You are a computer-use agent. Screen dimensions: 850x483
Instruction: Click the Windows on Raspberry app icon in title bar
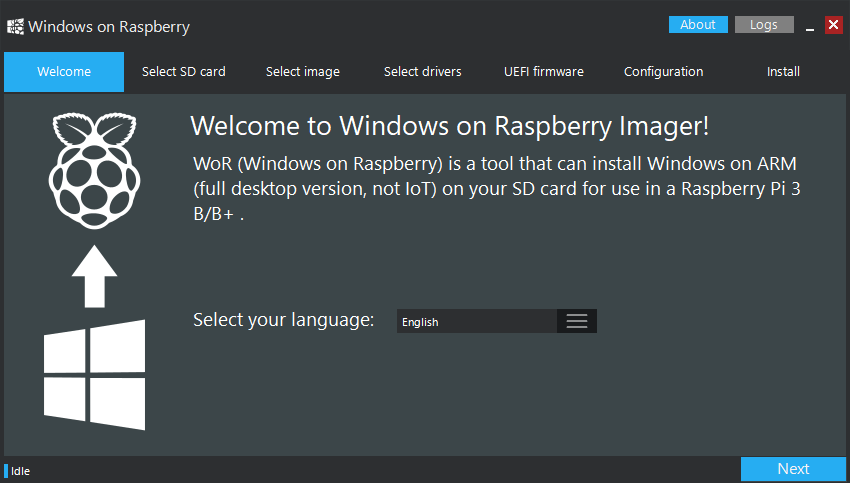tap(15, 26)
